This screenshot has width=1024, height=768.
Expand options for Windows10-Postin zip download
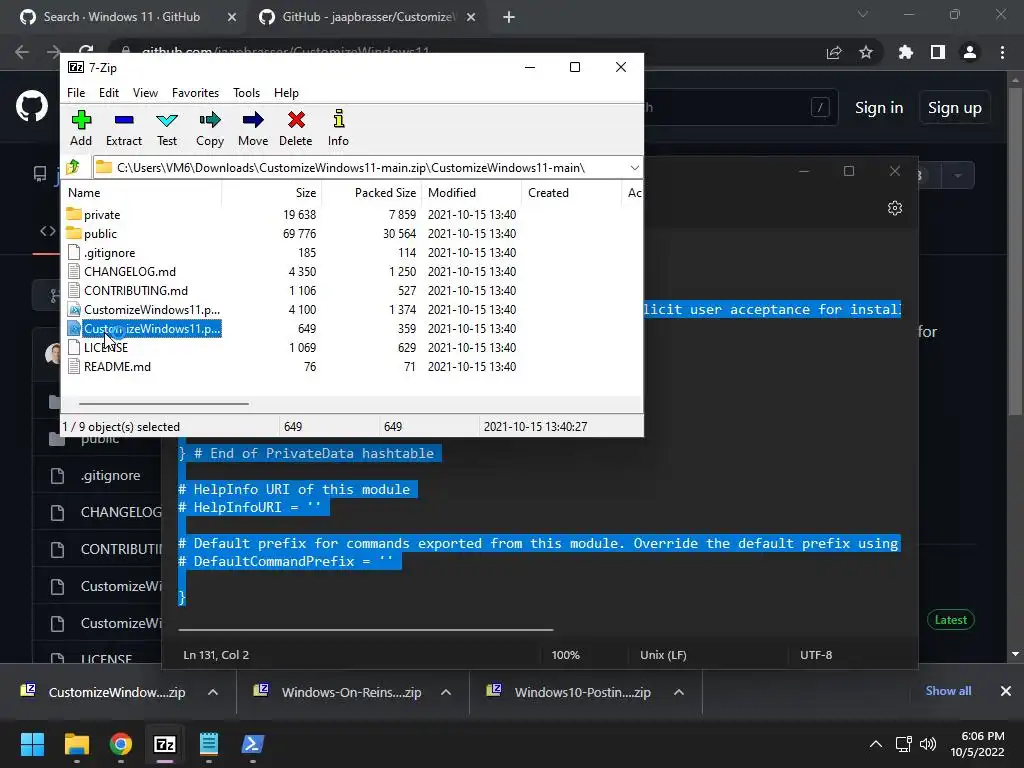[x=679, y=692]
